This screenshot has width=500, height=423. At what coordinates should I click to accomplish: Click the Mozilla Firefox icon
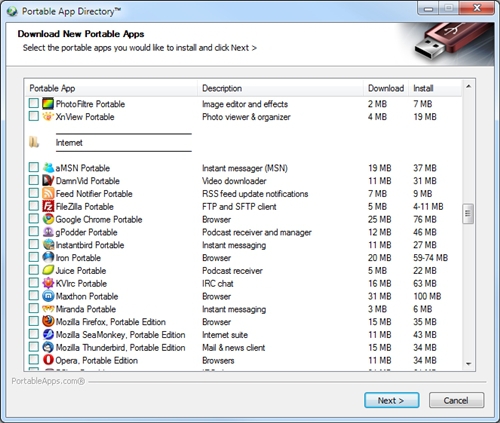(x=48, y=322)
